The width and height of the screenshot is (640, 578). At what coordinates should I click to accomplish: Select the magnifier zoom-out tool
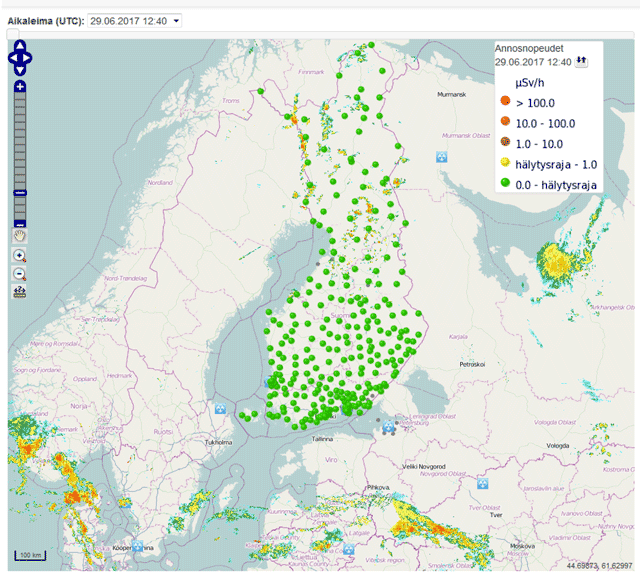point(20,273)
